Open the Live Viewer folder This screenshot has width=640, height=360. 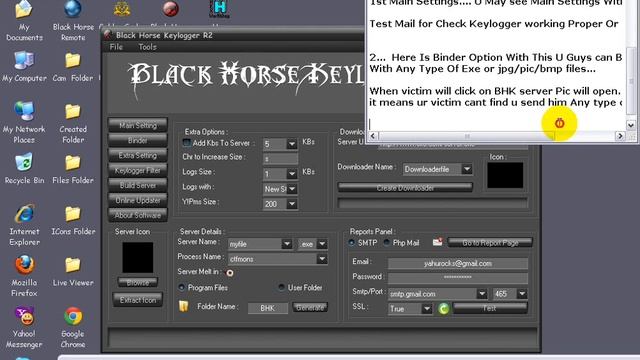[73, 271]
